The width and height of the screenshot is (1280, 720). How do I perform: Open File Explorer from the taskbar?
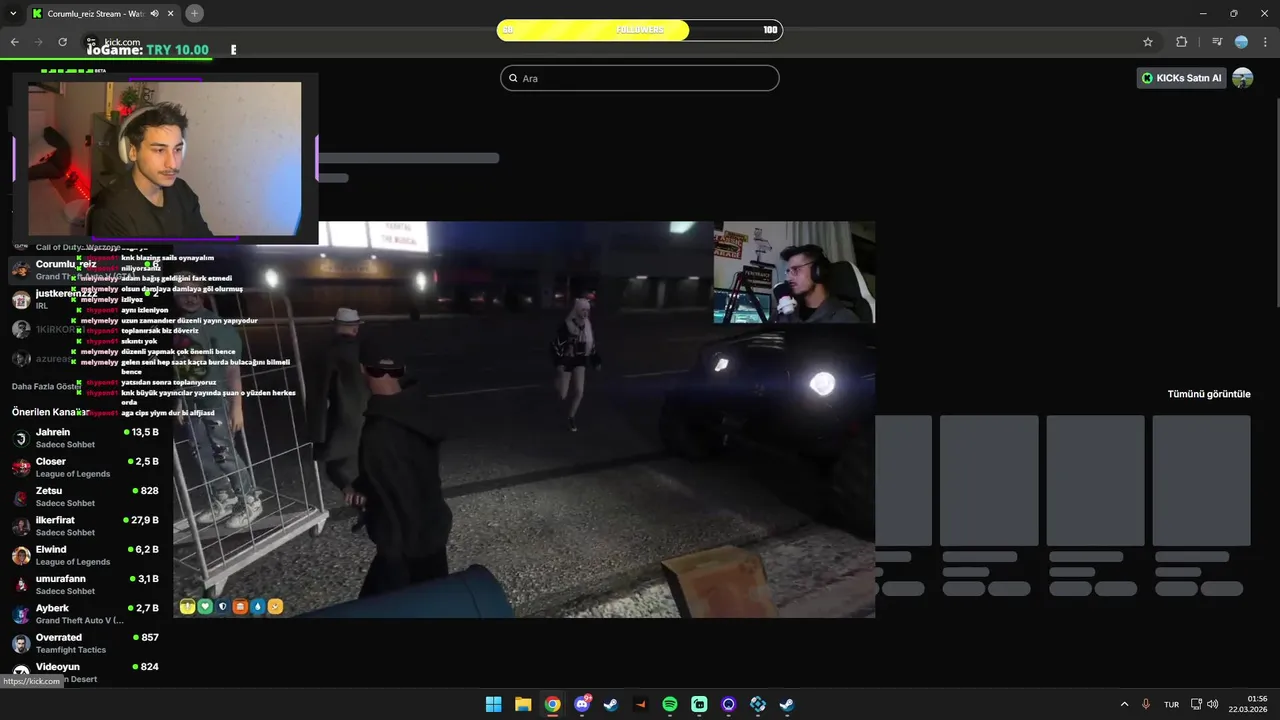coord(523,704)
